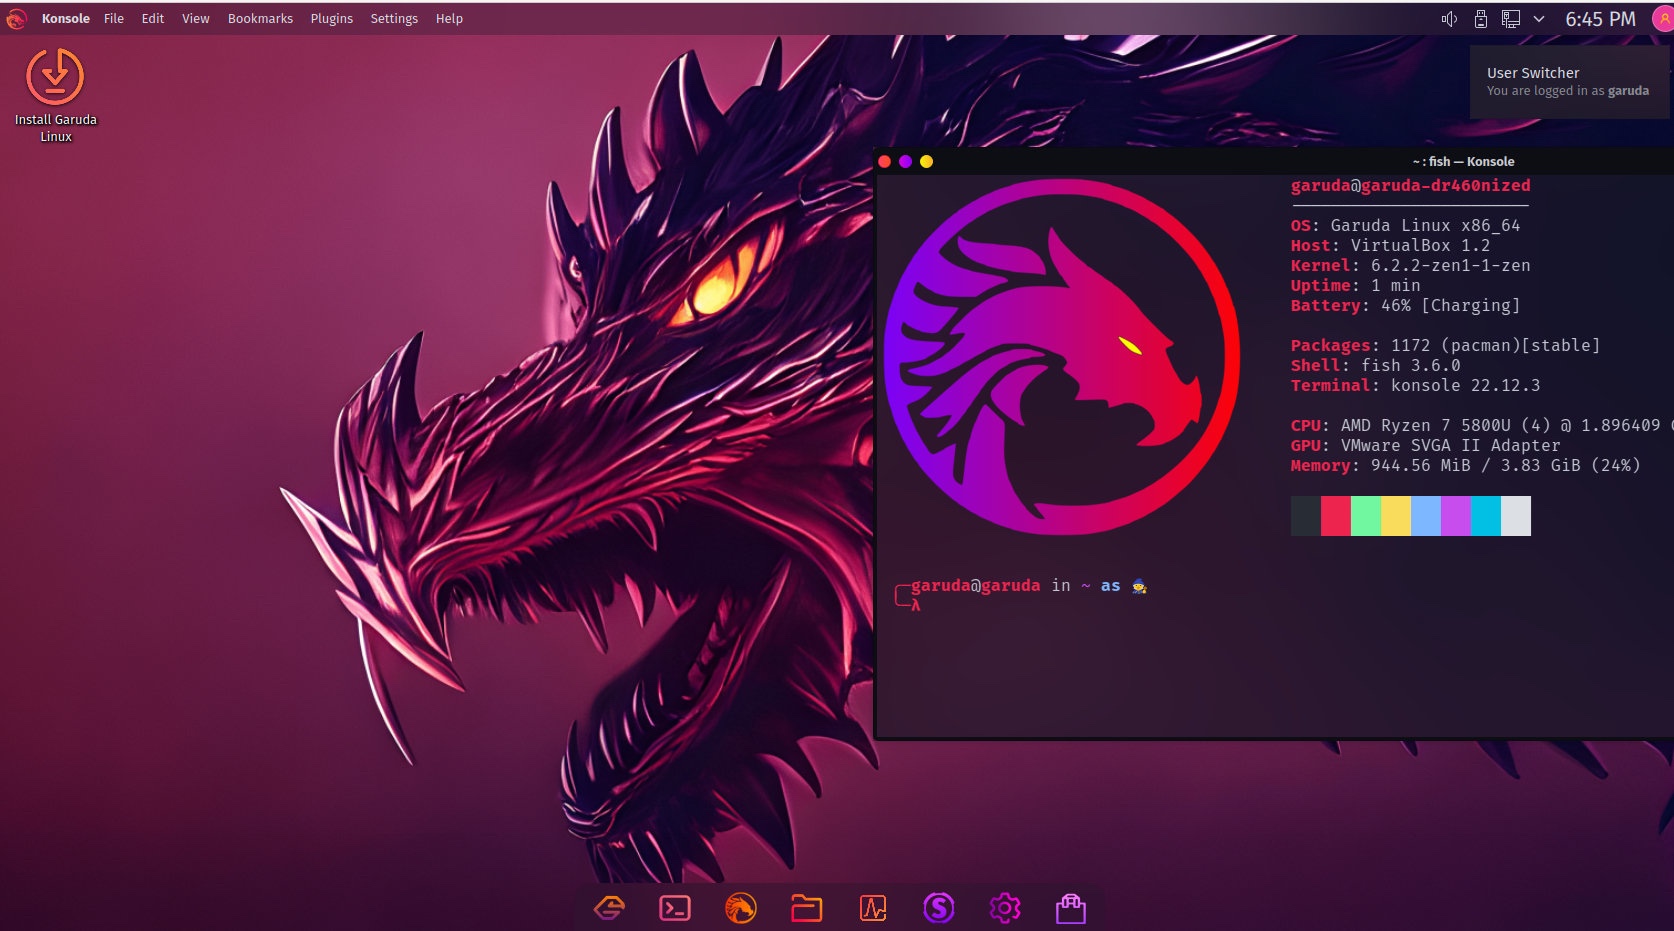The image size is (1674, 931).
Task: Select the leftmost Garuda welcome icon in dock
Action: [608, 908]
